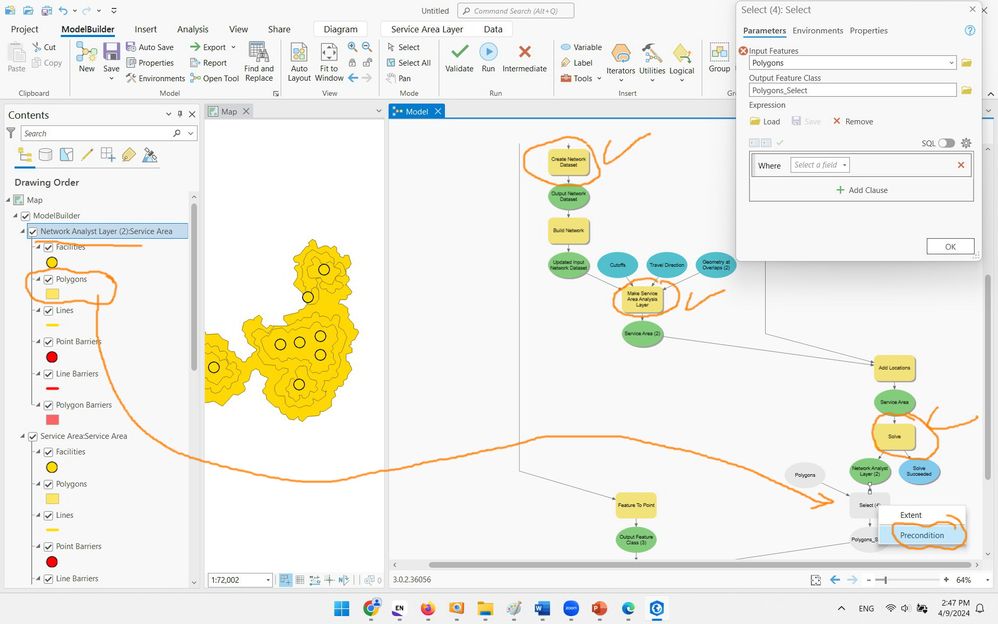This screenshot has height=624, width=998.
Task: Click the yellow Polygons symbol swatch
Action: point(52,294)
